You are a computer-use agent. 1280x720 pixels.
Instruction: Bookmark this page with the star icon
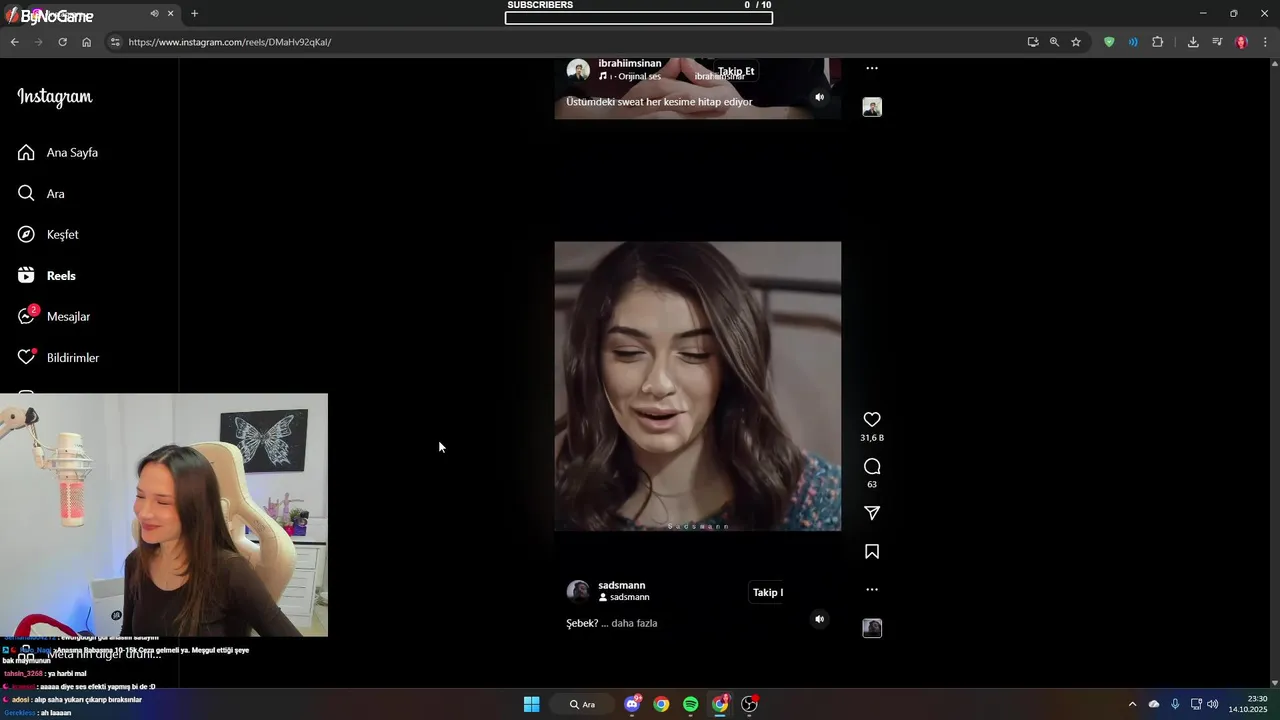point(1076,42)
